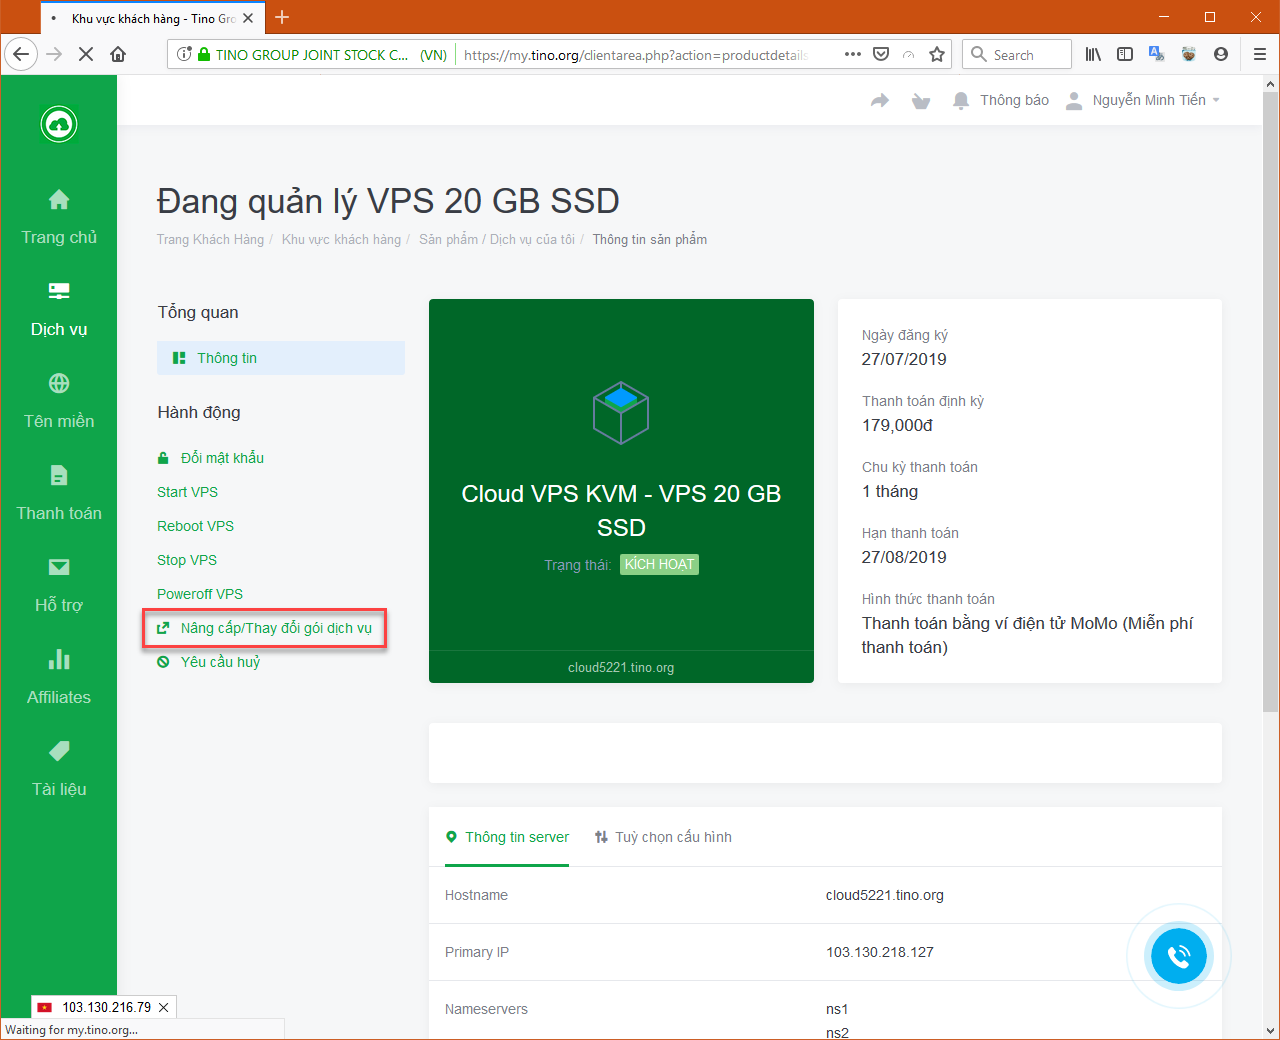Viewport: 1280px width, 1040px height.
Task: Select the Thông tin server tab
Action: pos(507,837)
